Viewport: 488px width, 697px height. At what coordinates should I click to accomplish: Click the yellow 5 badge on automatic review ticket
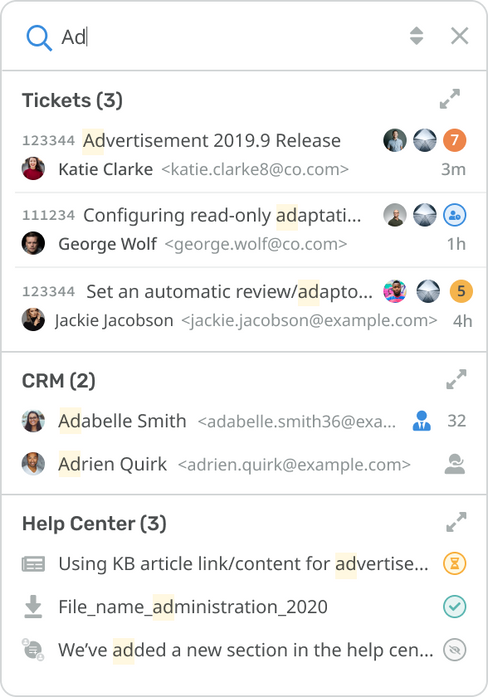pyautogui.click(x=461, y=291)
